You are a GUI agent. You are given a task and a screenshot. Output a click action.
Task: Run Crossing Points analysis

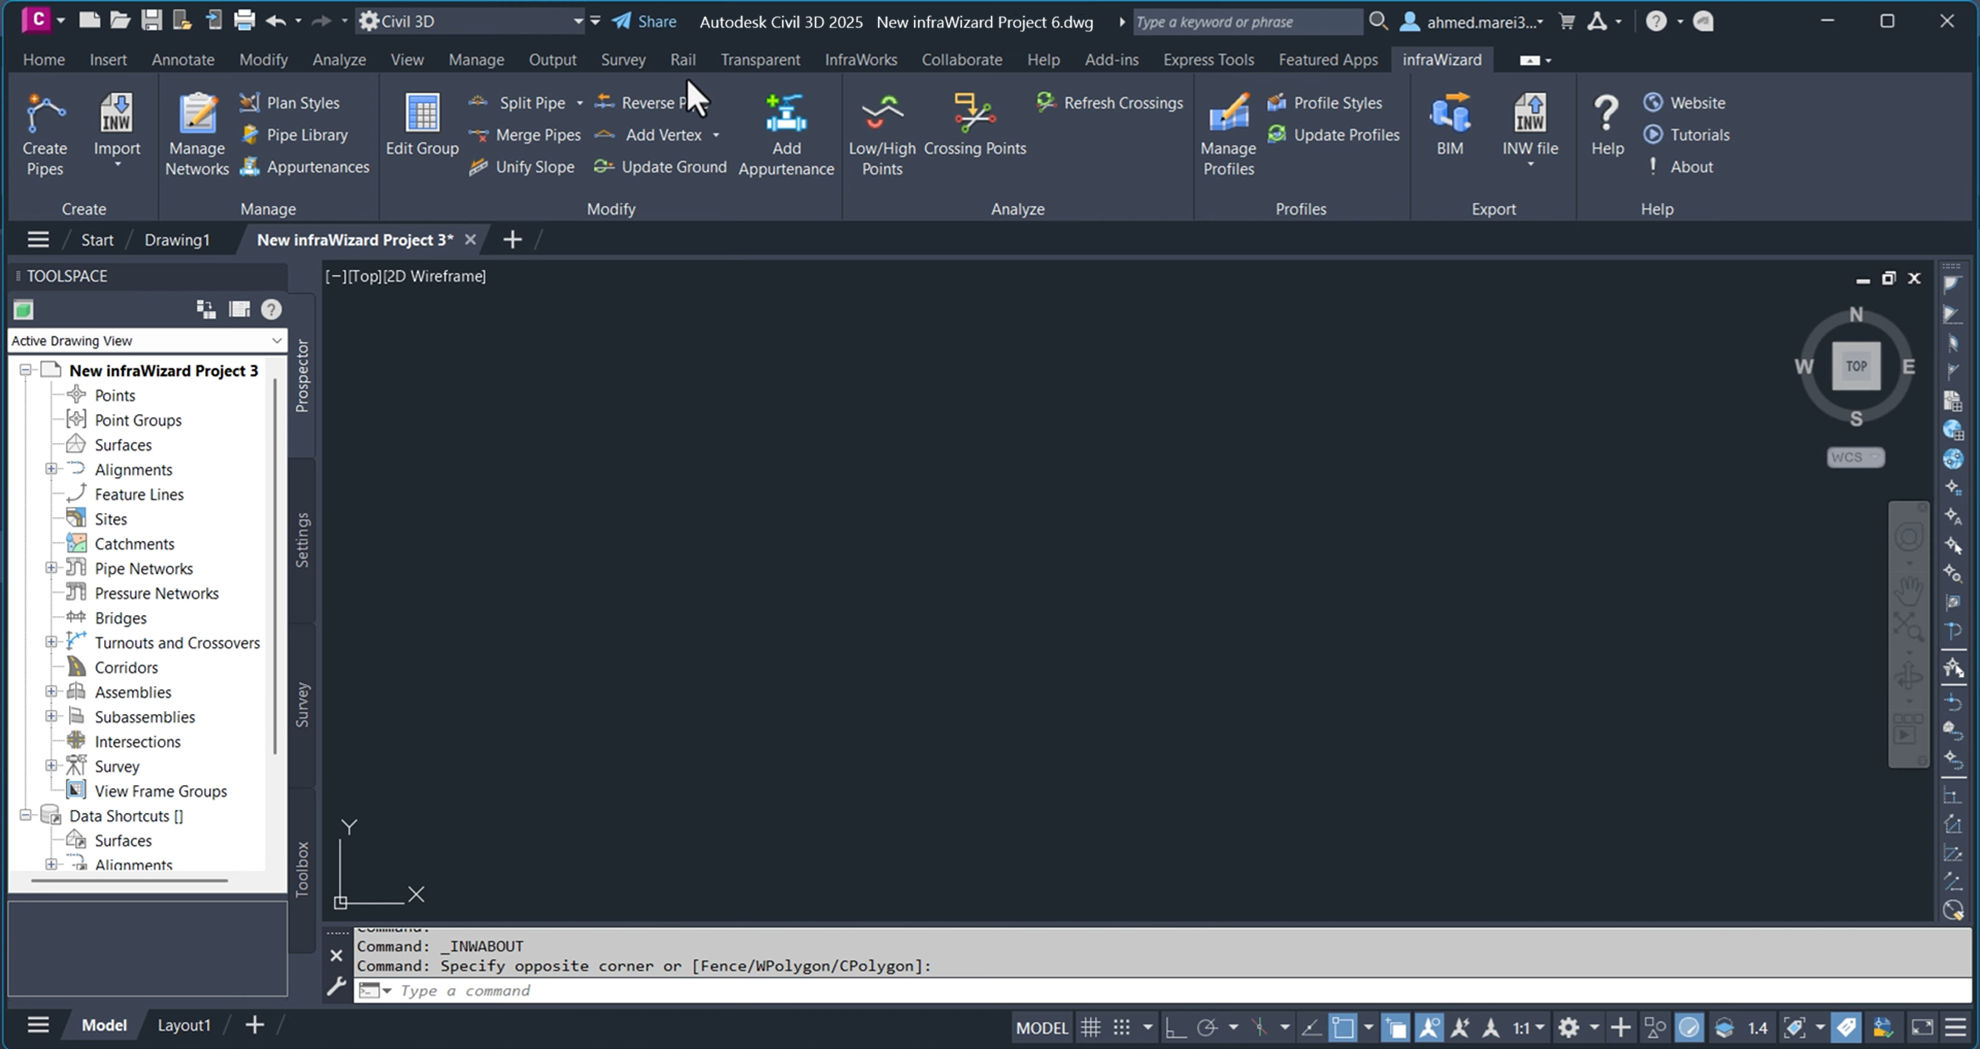pos(975,125)
